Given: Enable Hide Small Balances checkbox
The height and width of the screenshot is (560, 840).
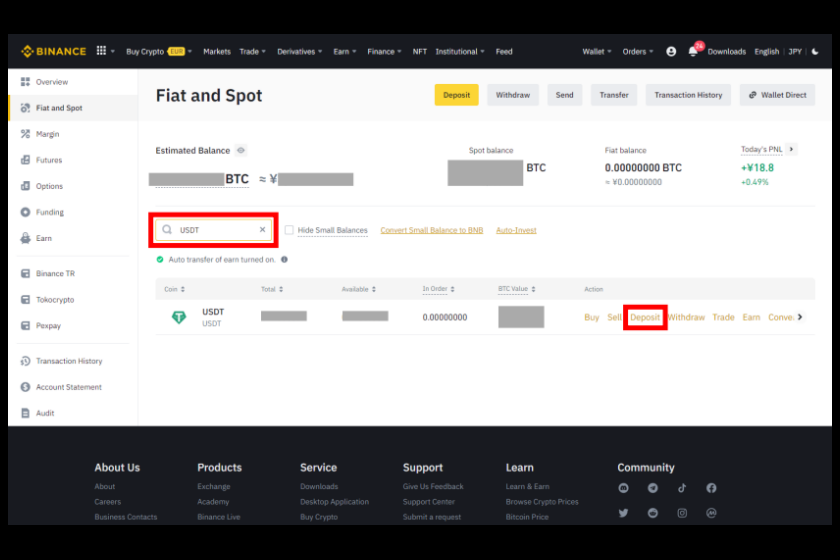Looking at the screenshot, I should [289, 230].
